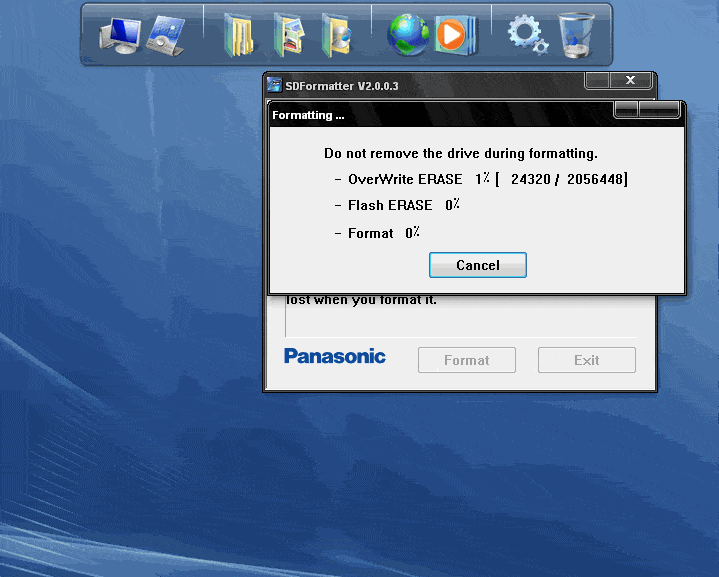This screenshot has height=577, width=719.
Task: Click the Format 0% status line
Action: pyautogui.click(x=377, y=233)
